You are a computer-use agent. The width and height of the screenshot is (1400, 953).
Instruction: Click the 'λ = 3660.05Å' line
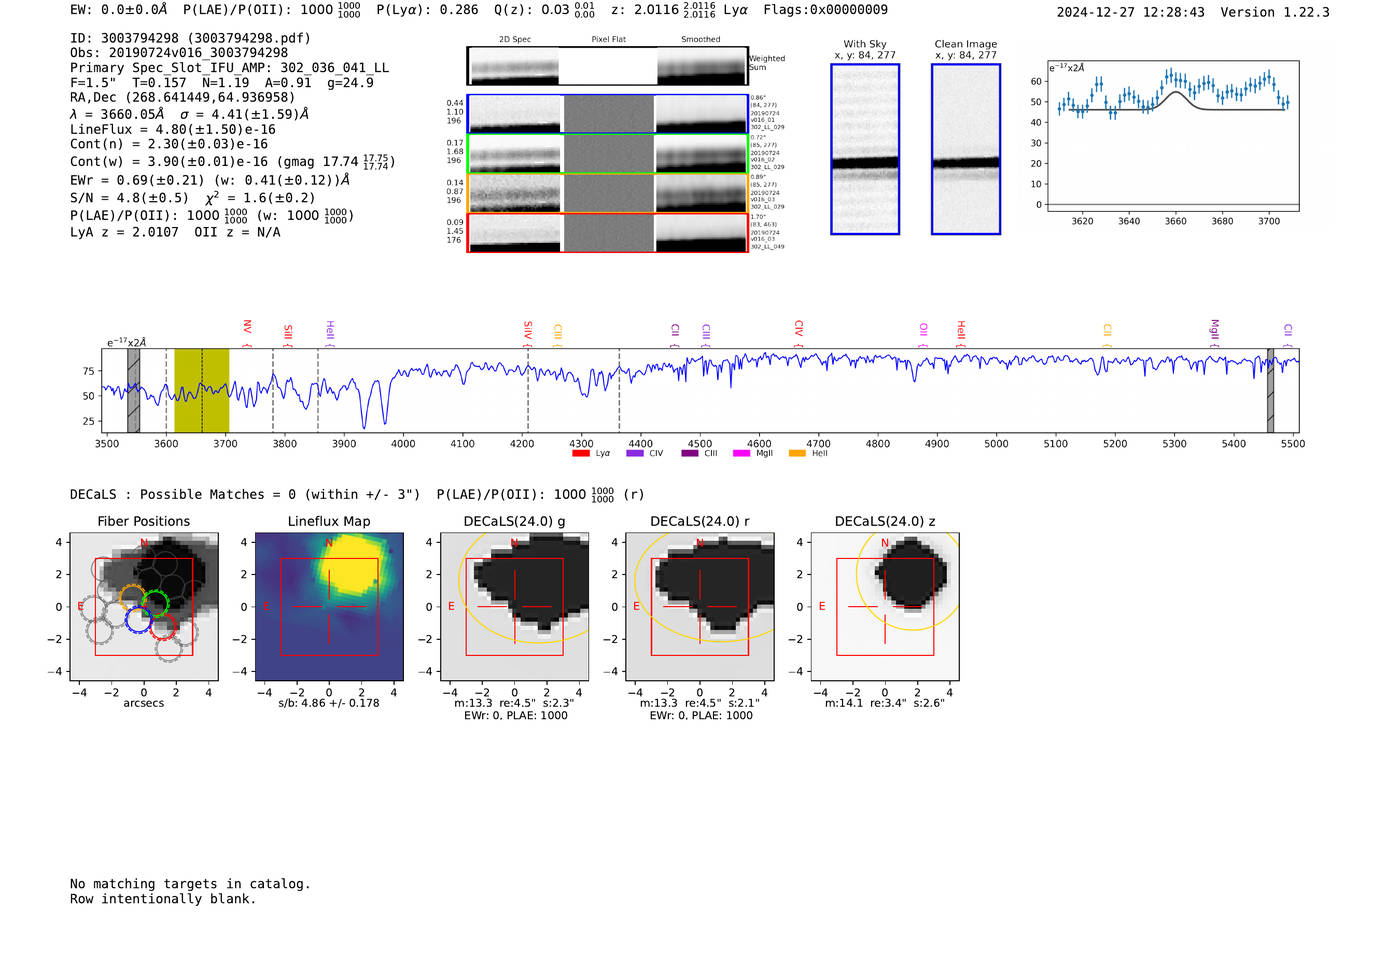(x=190, y=114)
